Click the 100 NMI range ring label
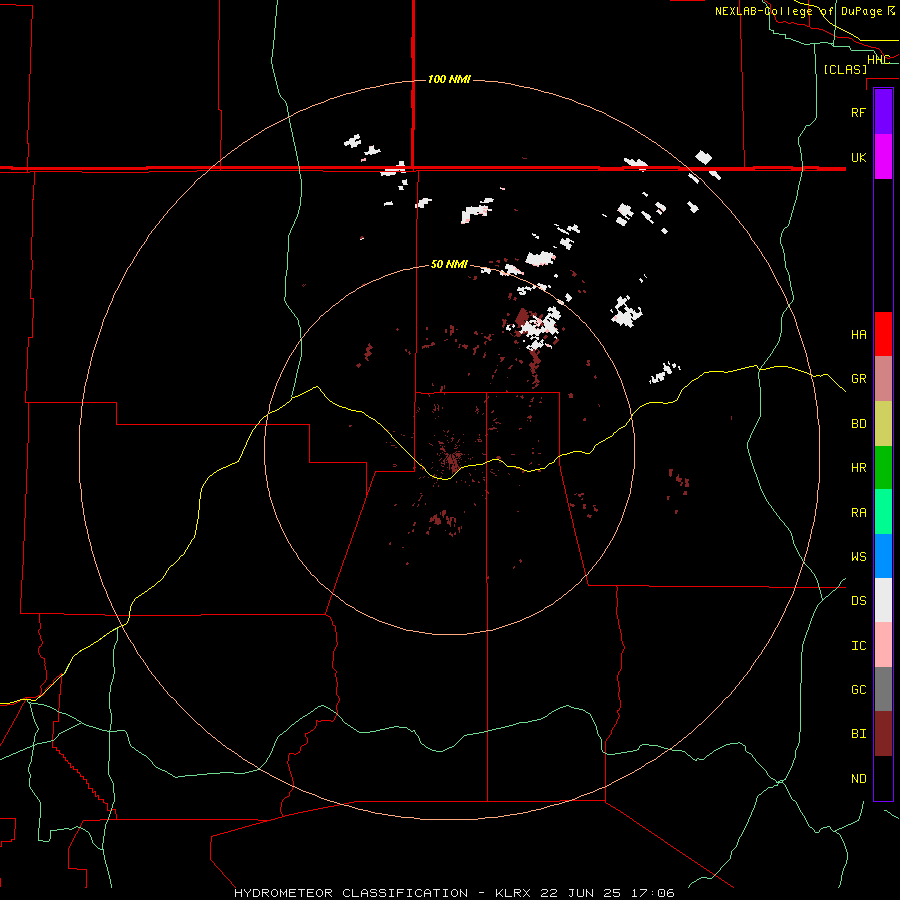This screenshot has width=900, height=900. [449, 79]
